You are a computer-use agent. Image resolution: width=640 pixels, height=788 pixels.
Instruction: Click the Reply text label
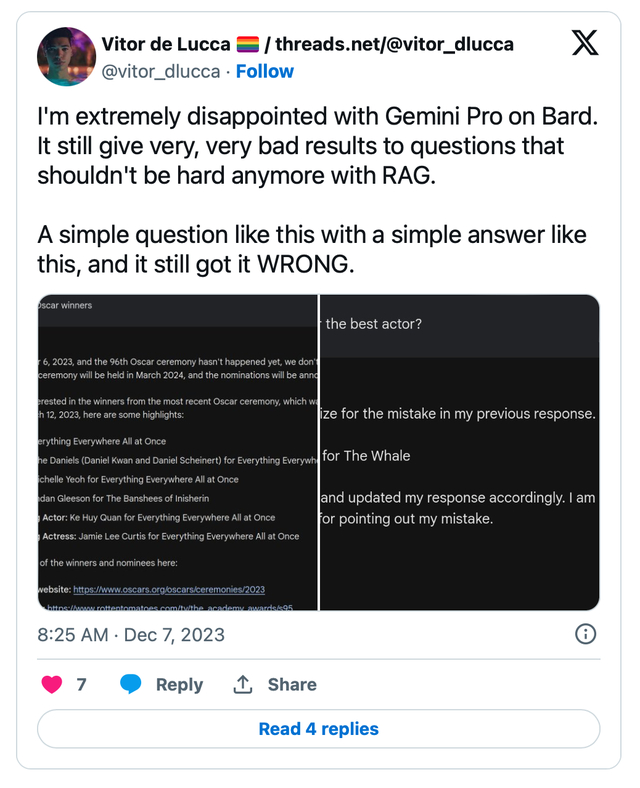(179, 685)
